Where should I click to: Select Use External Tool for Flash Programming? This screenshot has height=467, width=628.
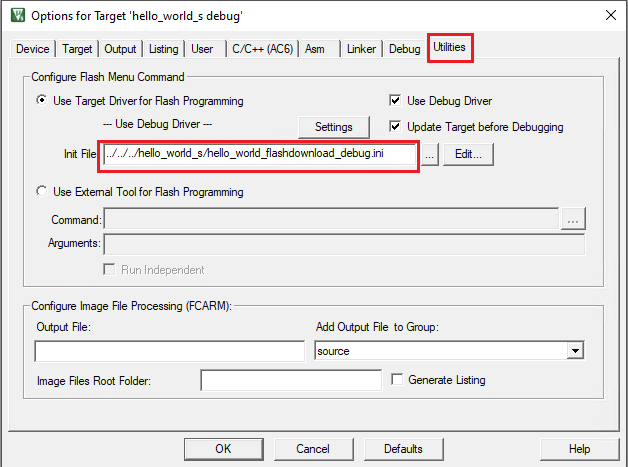[x=42, y=191]
